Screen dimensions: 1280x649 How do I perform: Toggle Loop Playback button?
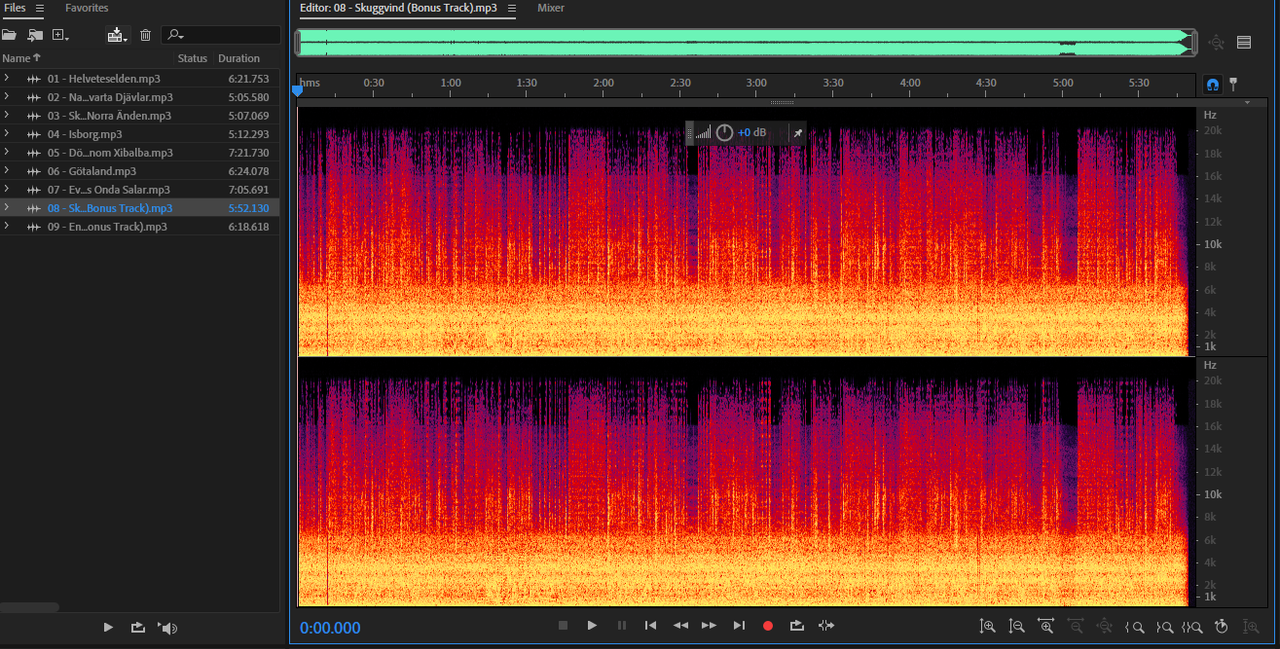(x=797, y=626)
